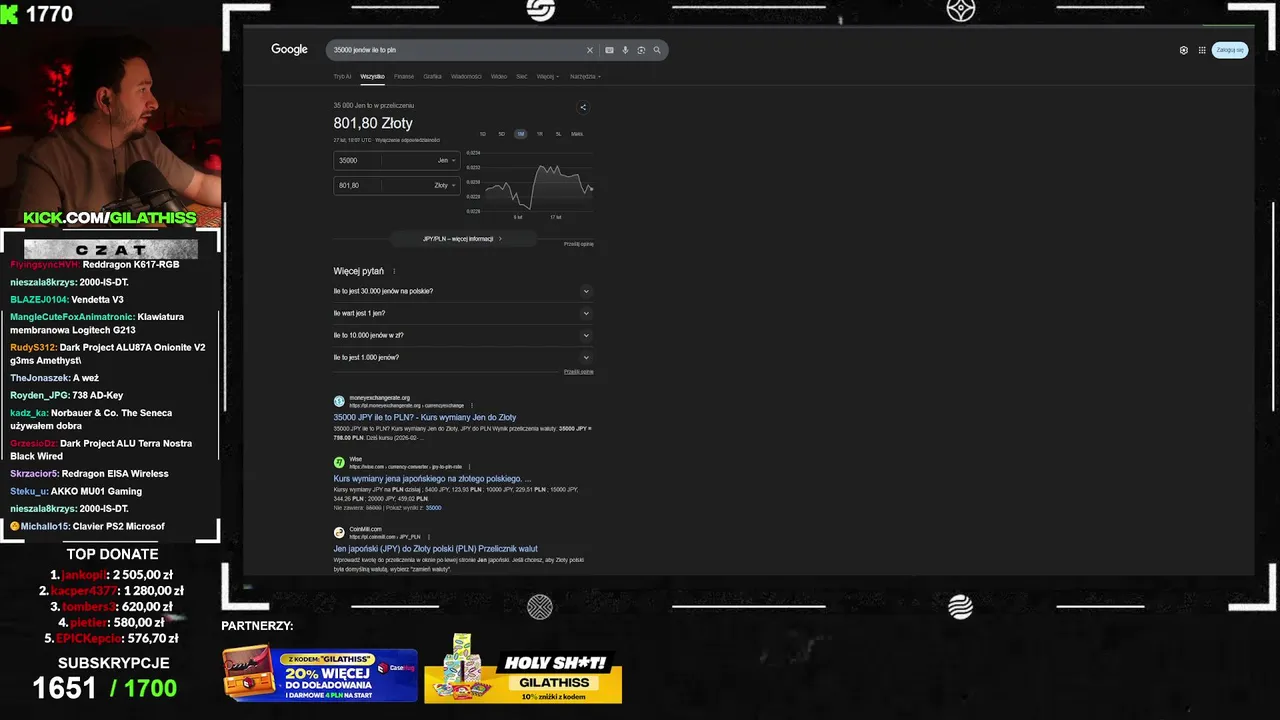This screenshot has width=1280, height=720.
Task: Open more options for CoinMill.com result
Action: tap(428, 537)
